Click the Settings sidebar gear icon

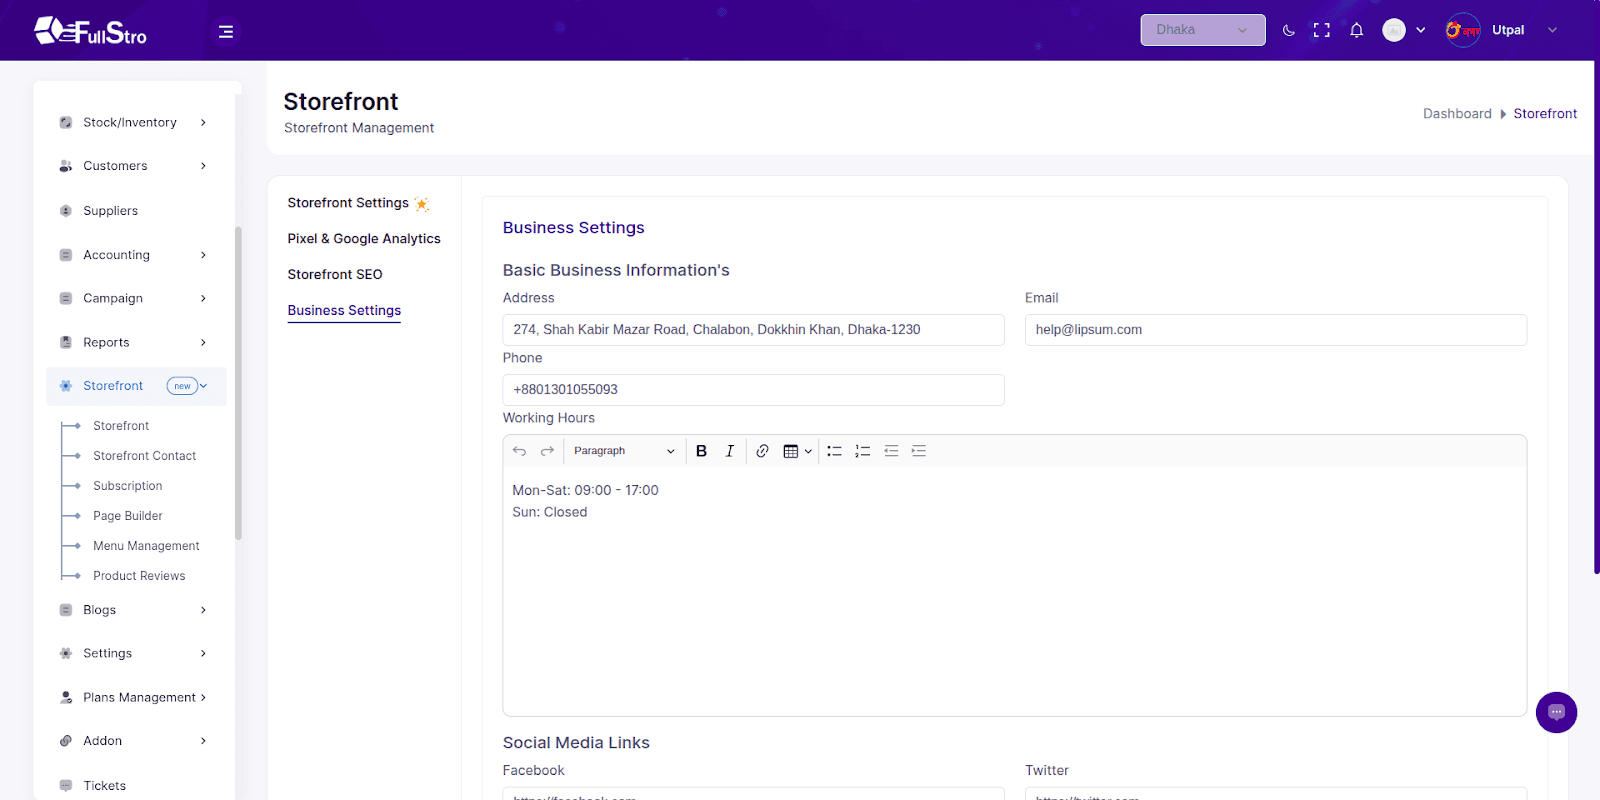66,653
